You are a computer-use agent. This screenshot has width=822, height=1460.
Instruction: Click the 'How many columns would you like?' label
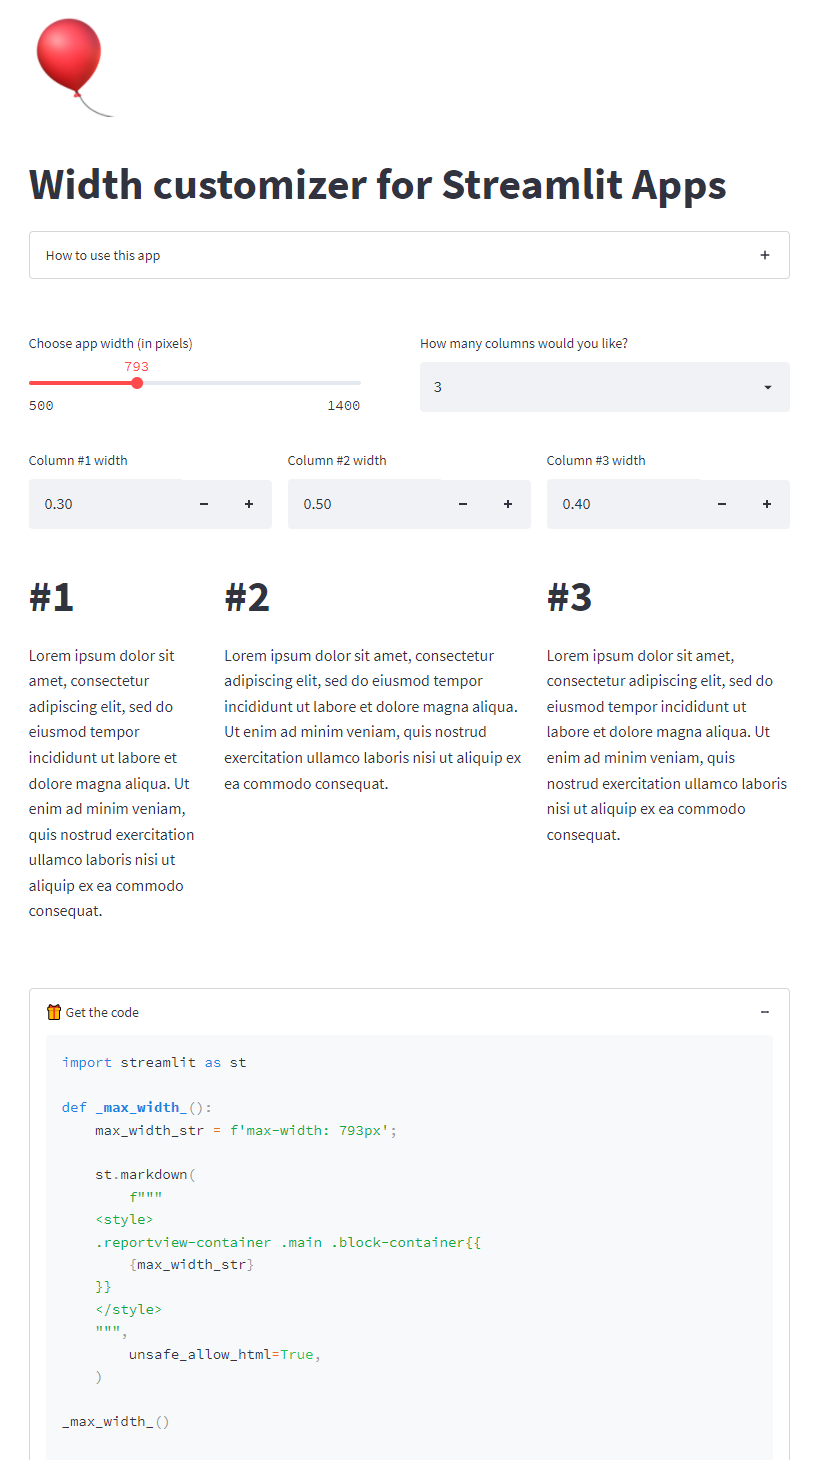click(x=524, y=343)
